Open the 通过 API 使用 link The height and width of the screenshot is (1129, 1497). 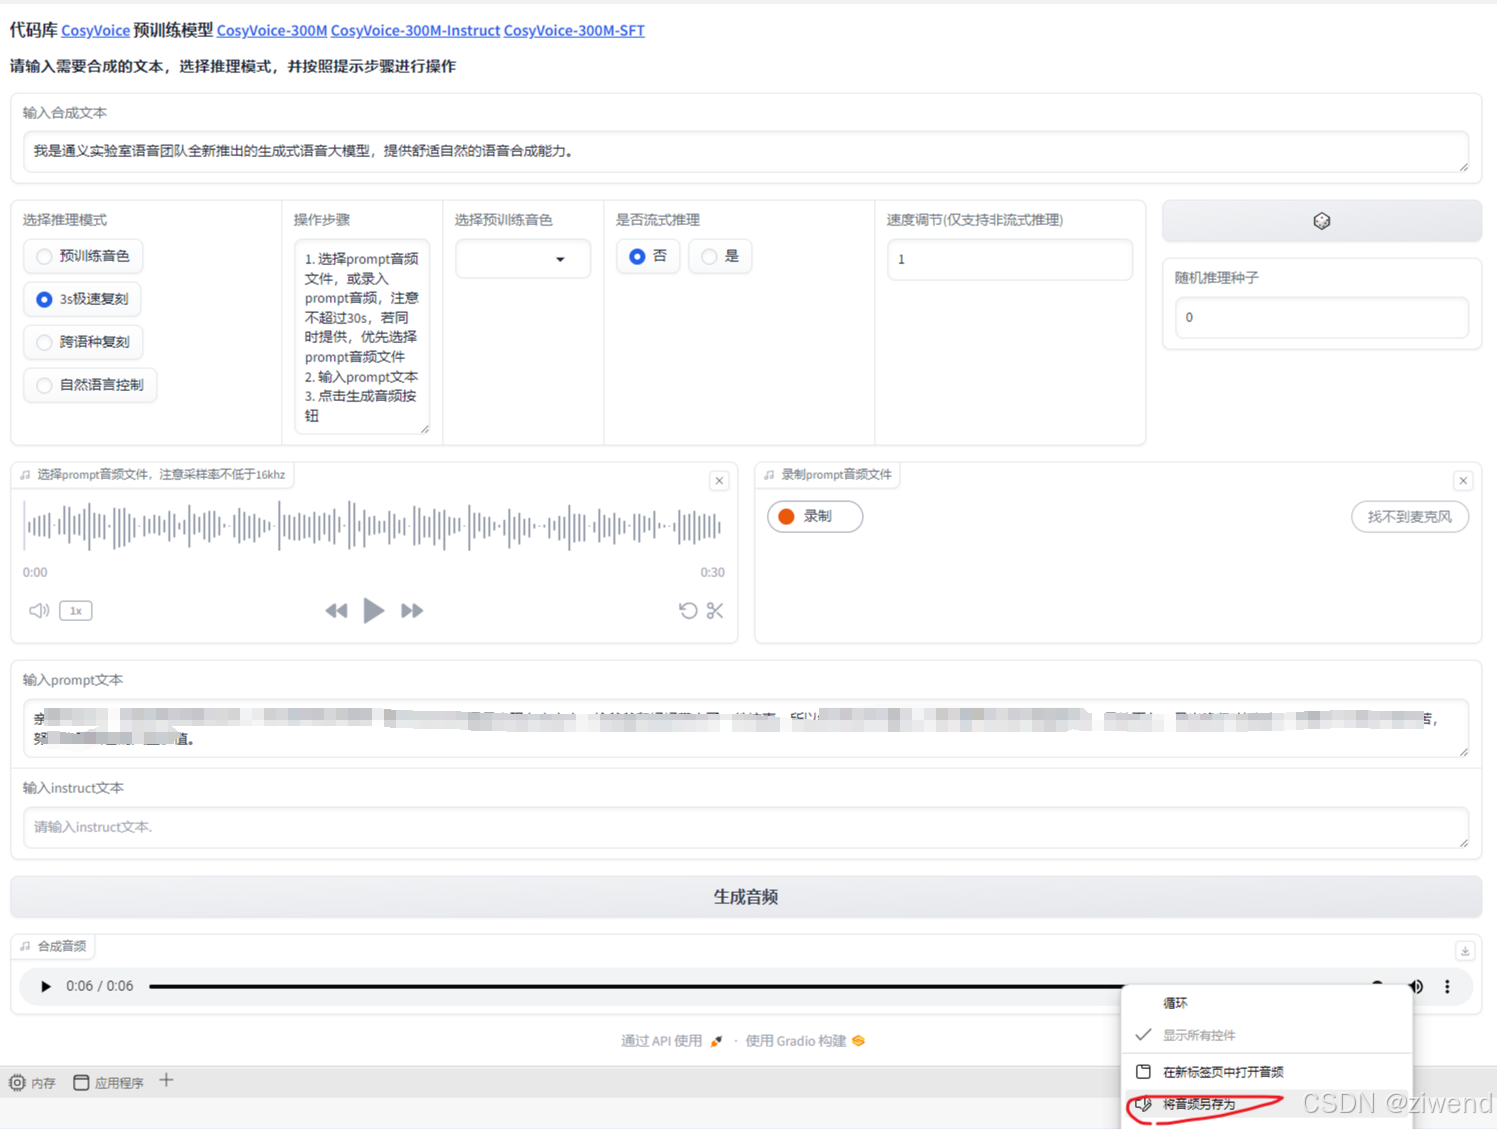[x=671, y=1041]
